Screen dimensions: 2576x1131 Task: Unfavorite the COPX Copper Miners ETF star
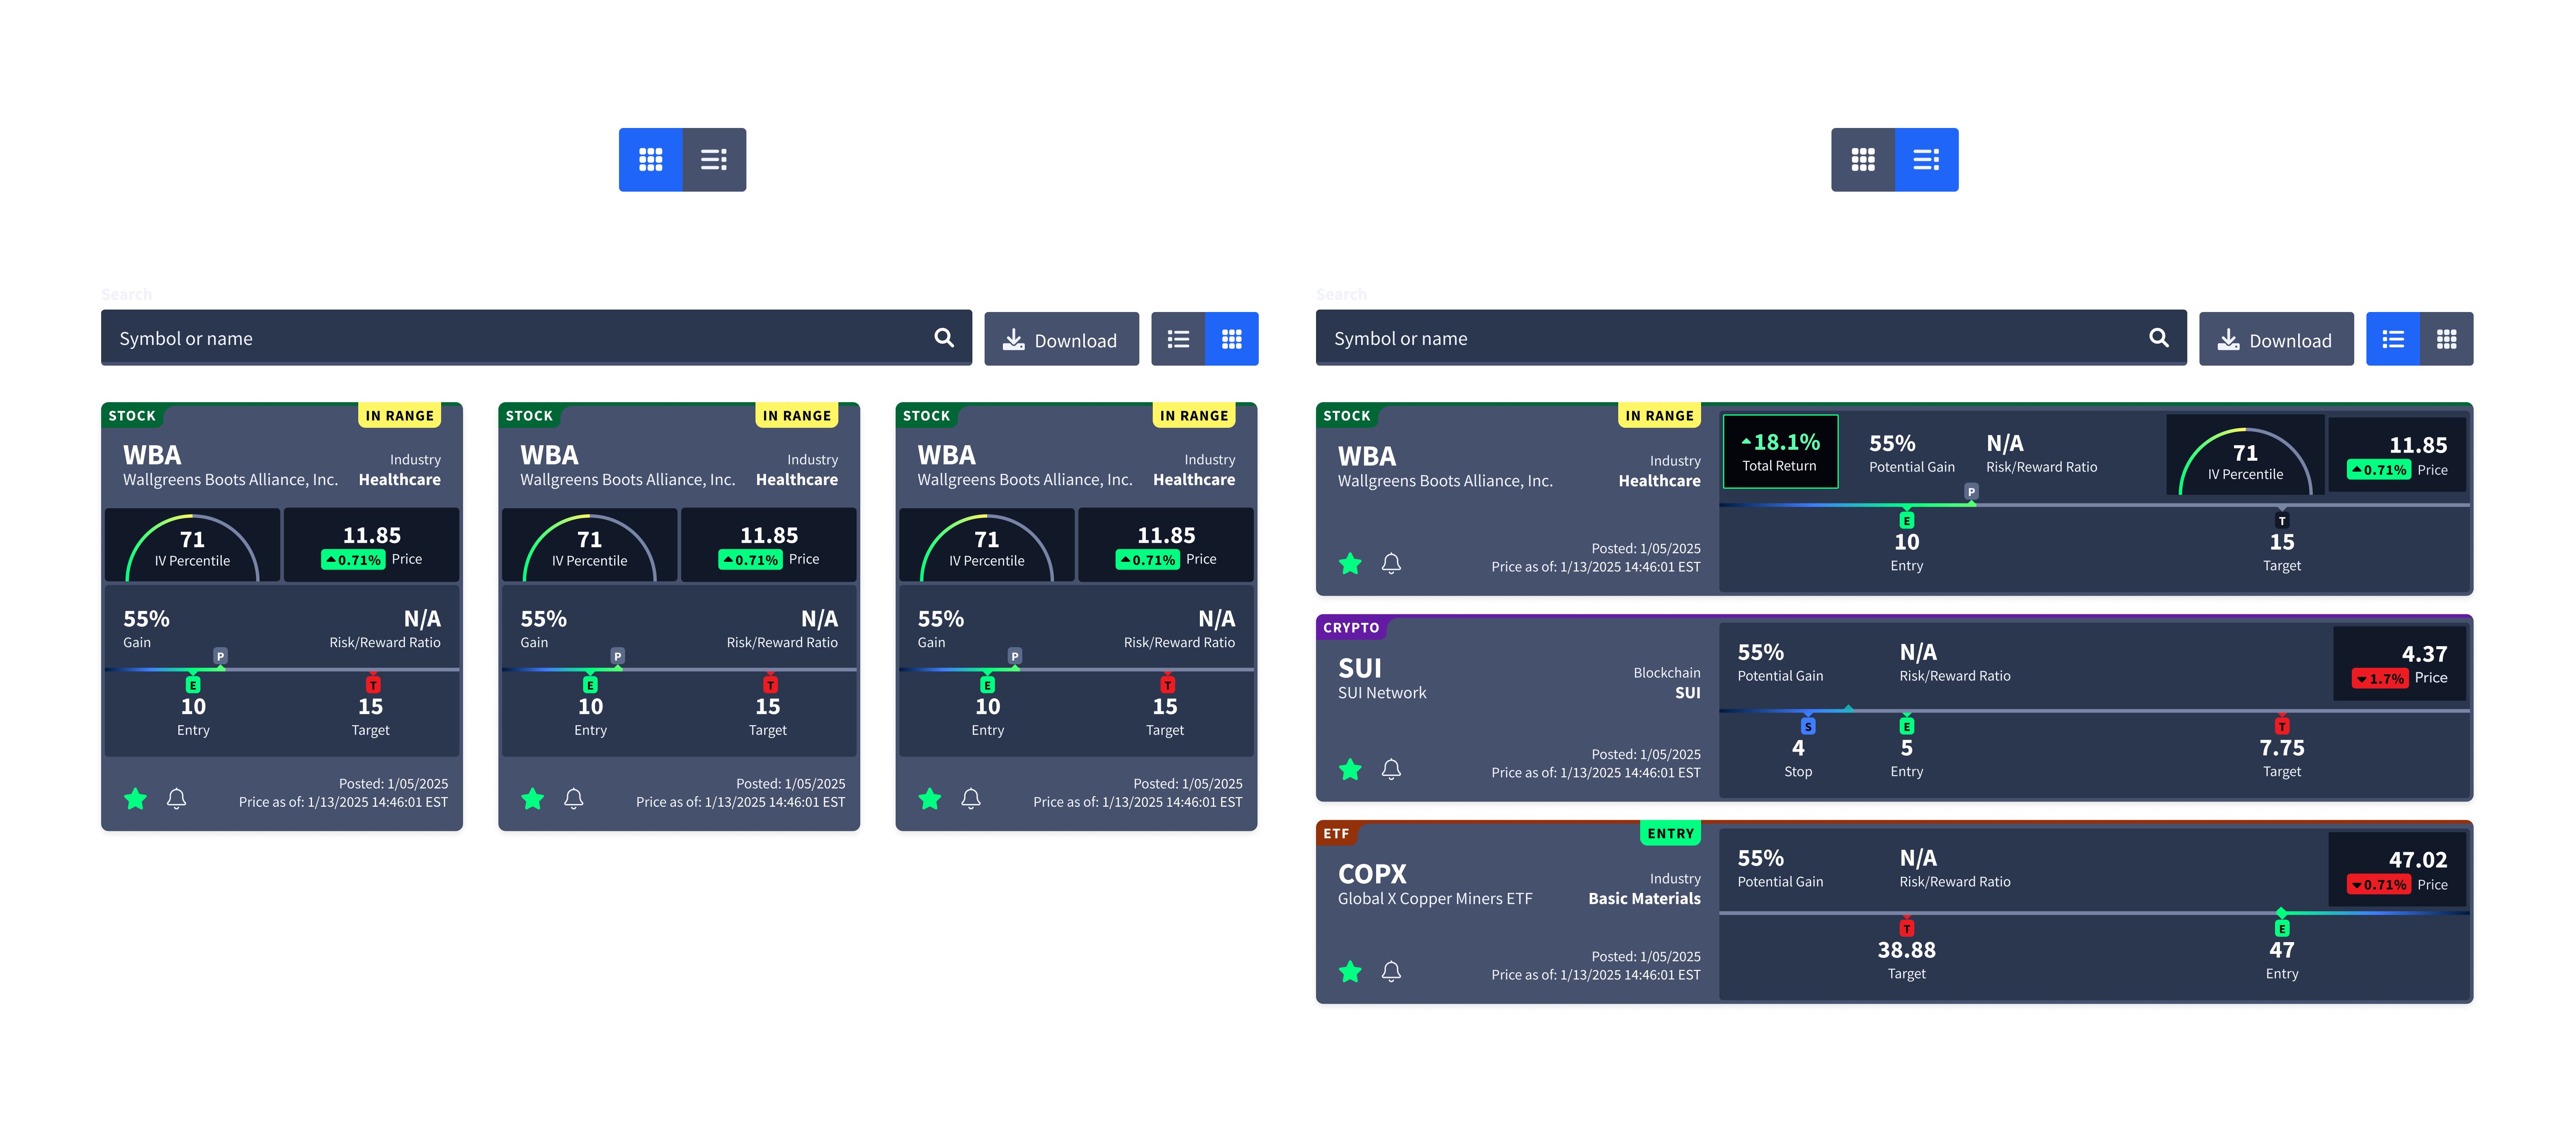tap(1350, 971)
